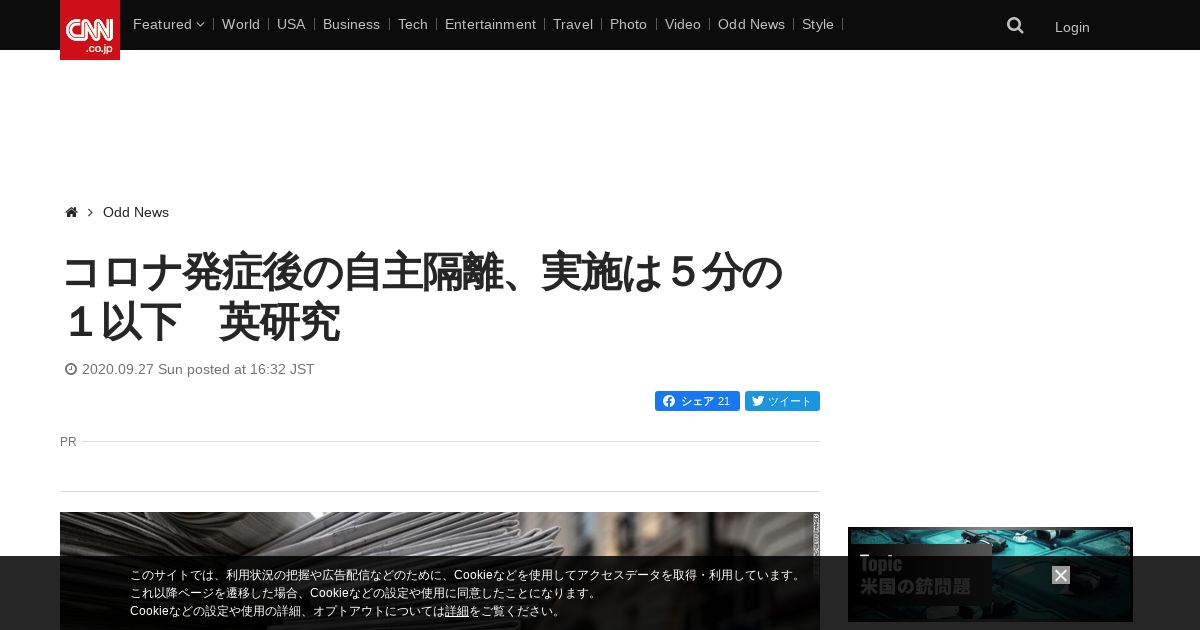Viewport: 1200px width, 630px height.
Task: Open the World section
Action: click(241, 24)
